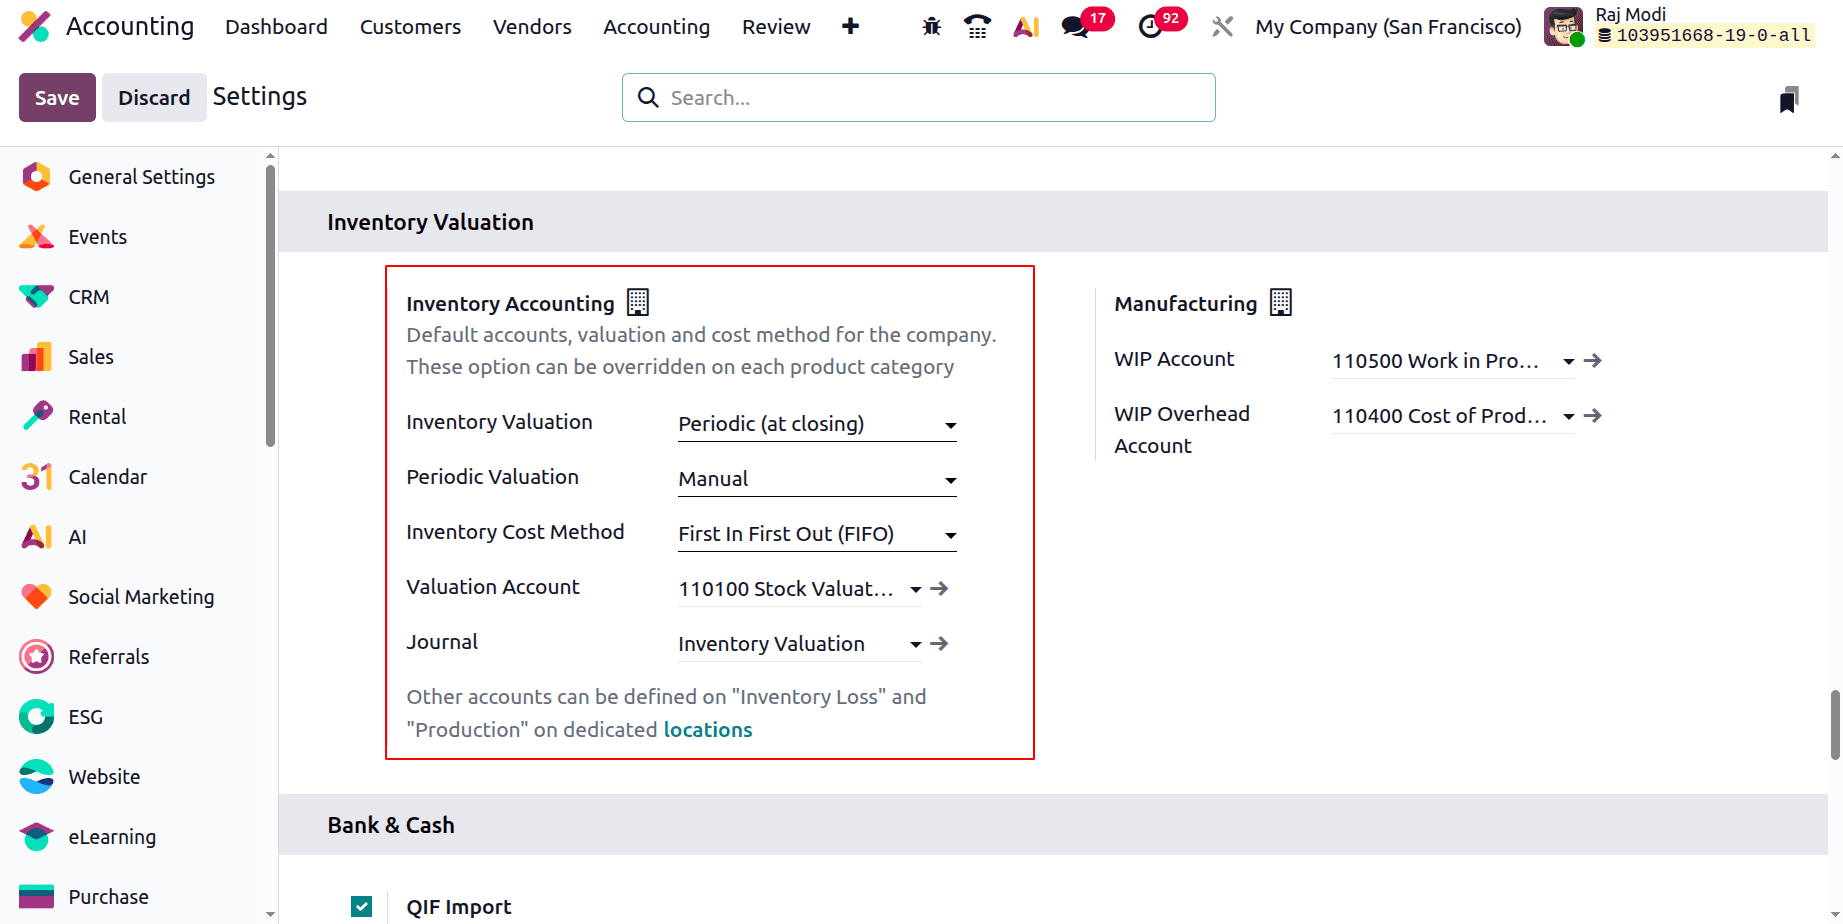This screenshot has height=924, width=1843.
Task: Open the WIP Account dropdown
Action: click(x=1568, y=361)
